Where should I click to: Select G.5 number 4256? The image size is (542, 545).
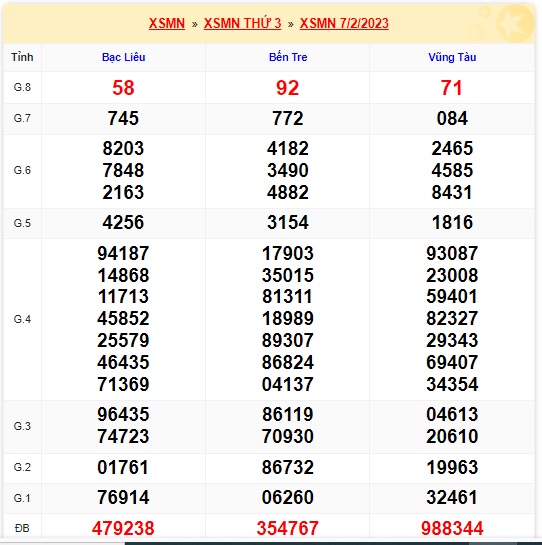(123, 222)
